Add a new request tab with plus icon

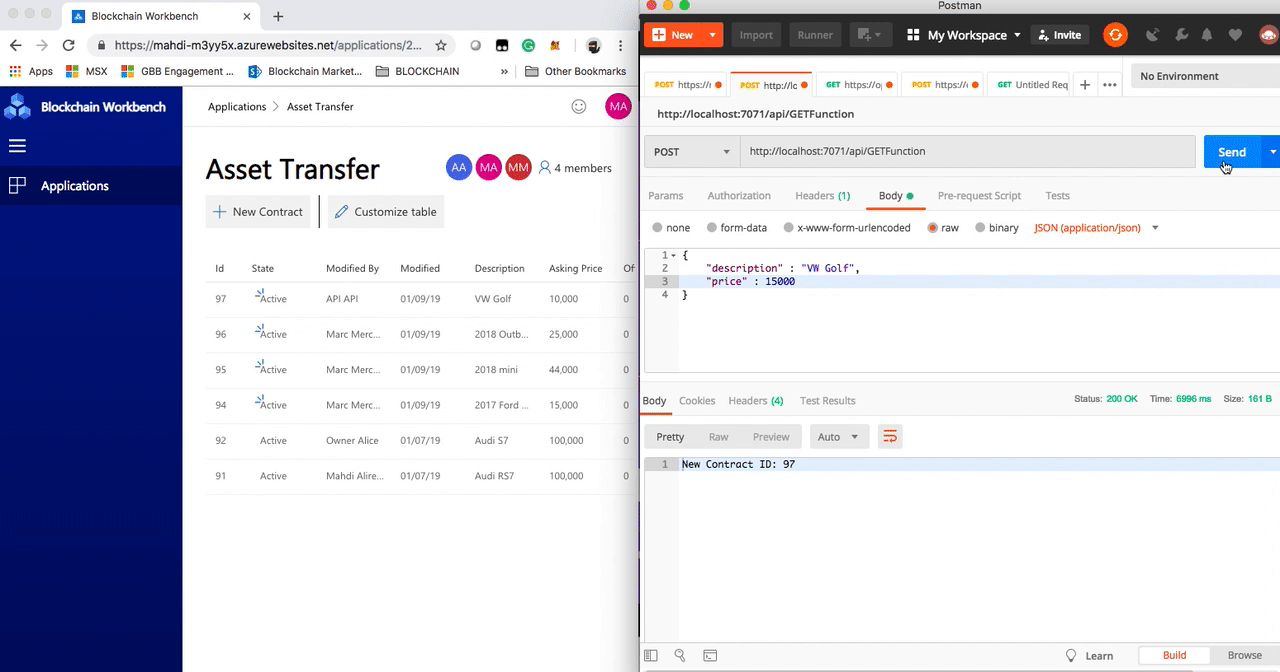tap(1085, 85)
